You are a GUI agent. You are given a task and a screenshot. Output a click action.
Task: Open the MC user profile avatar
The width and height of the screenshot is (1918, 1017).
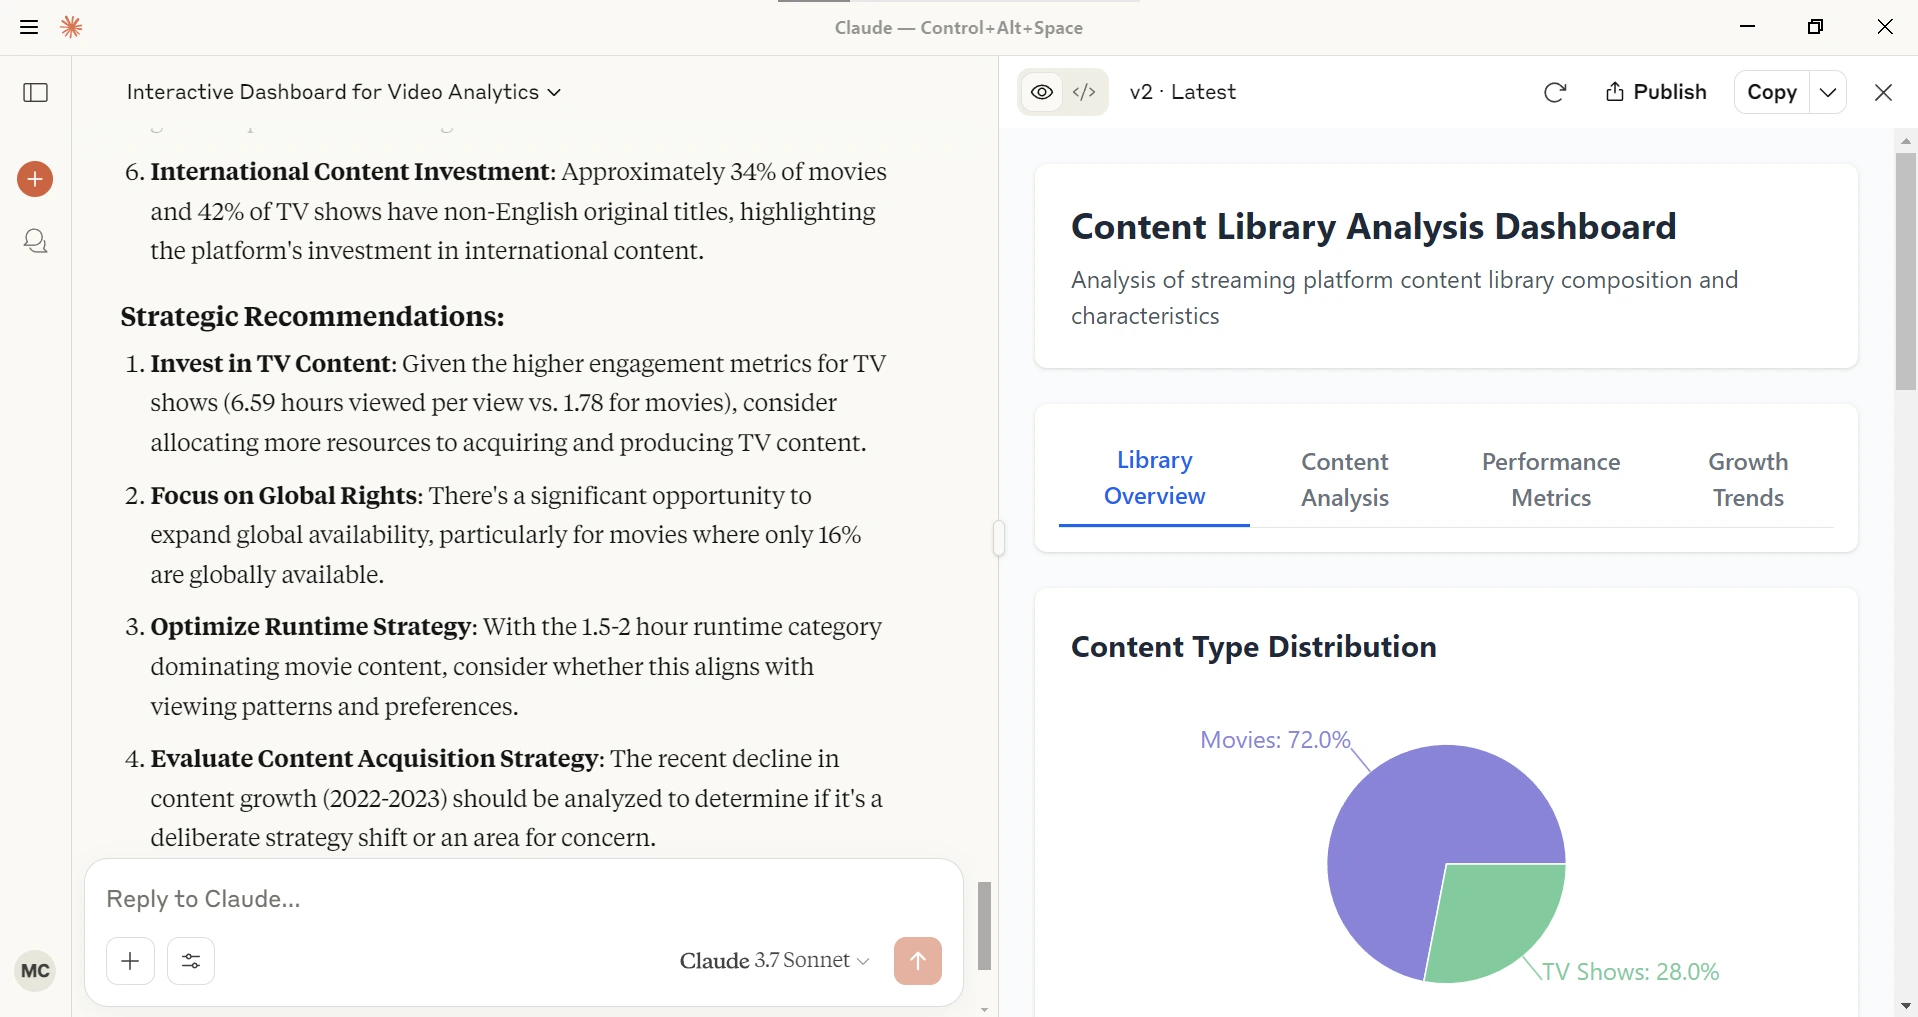point(35,971)
